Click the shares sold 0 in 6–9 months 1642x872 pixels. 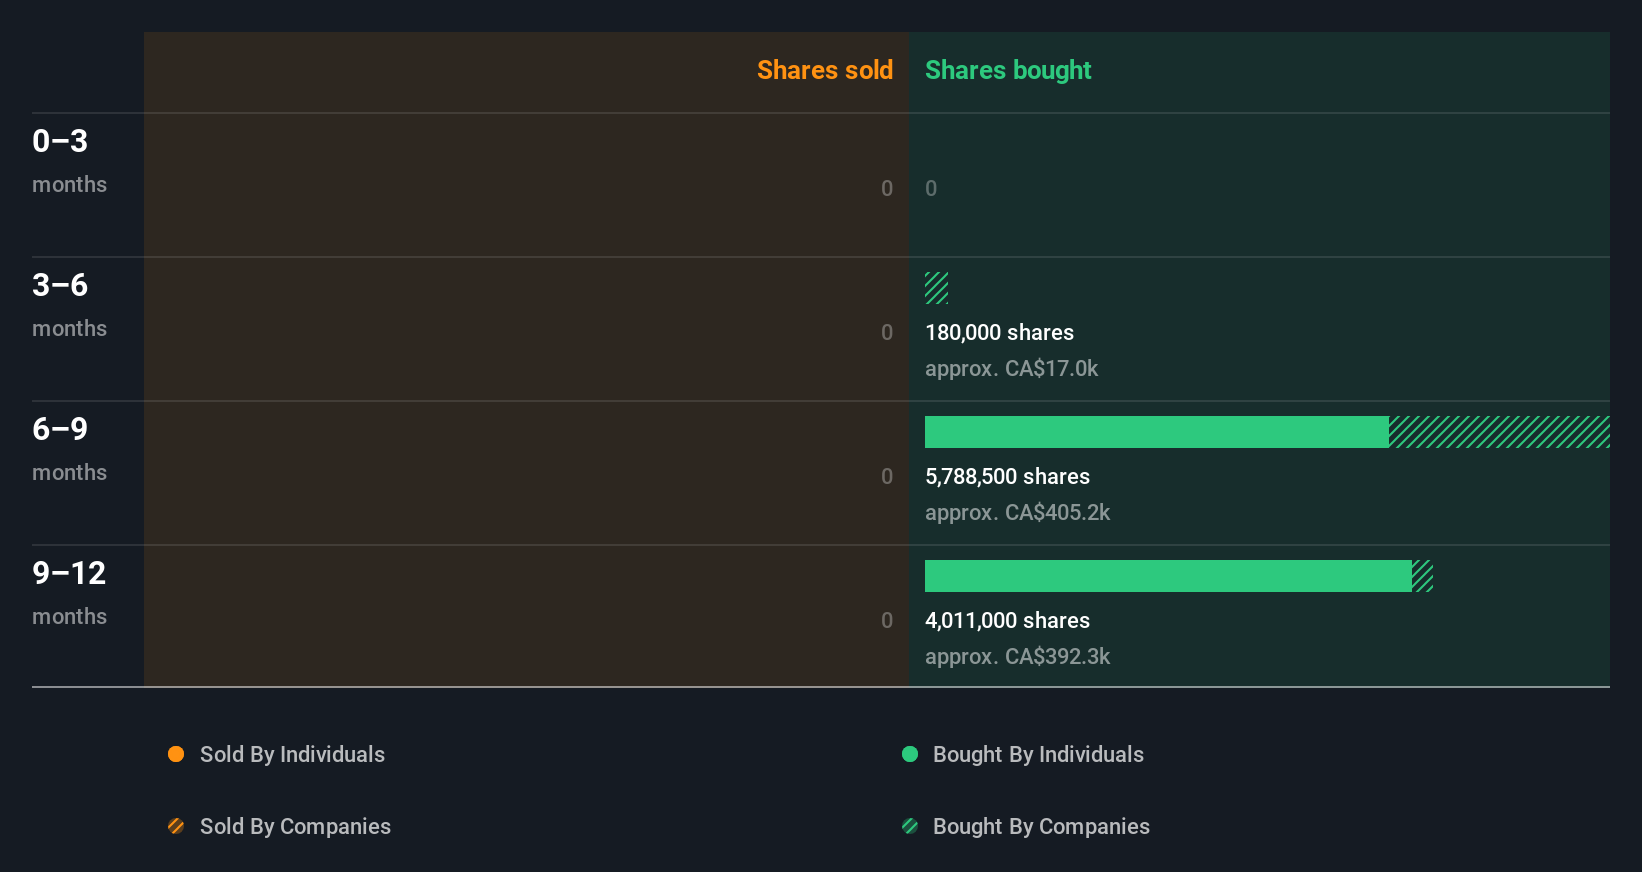(x=887, y=477)
